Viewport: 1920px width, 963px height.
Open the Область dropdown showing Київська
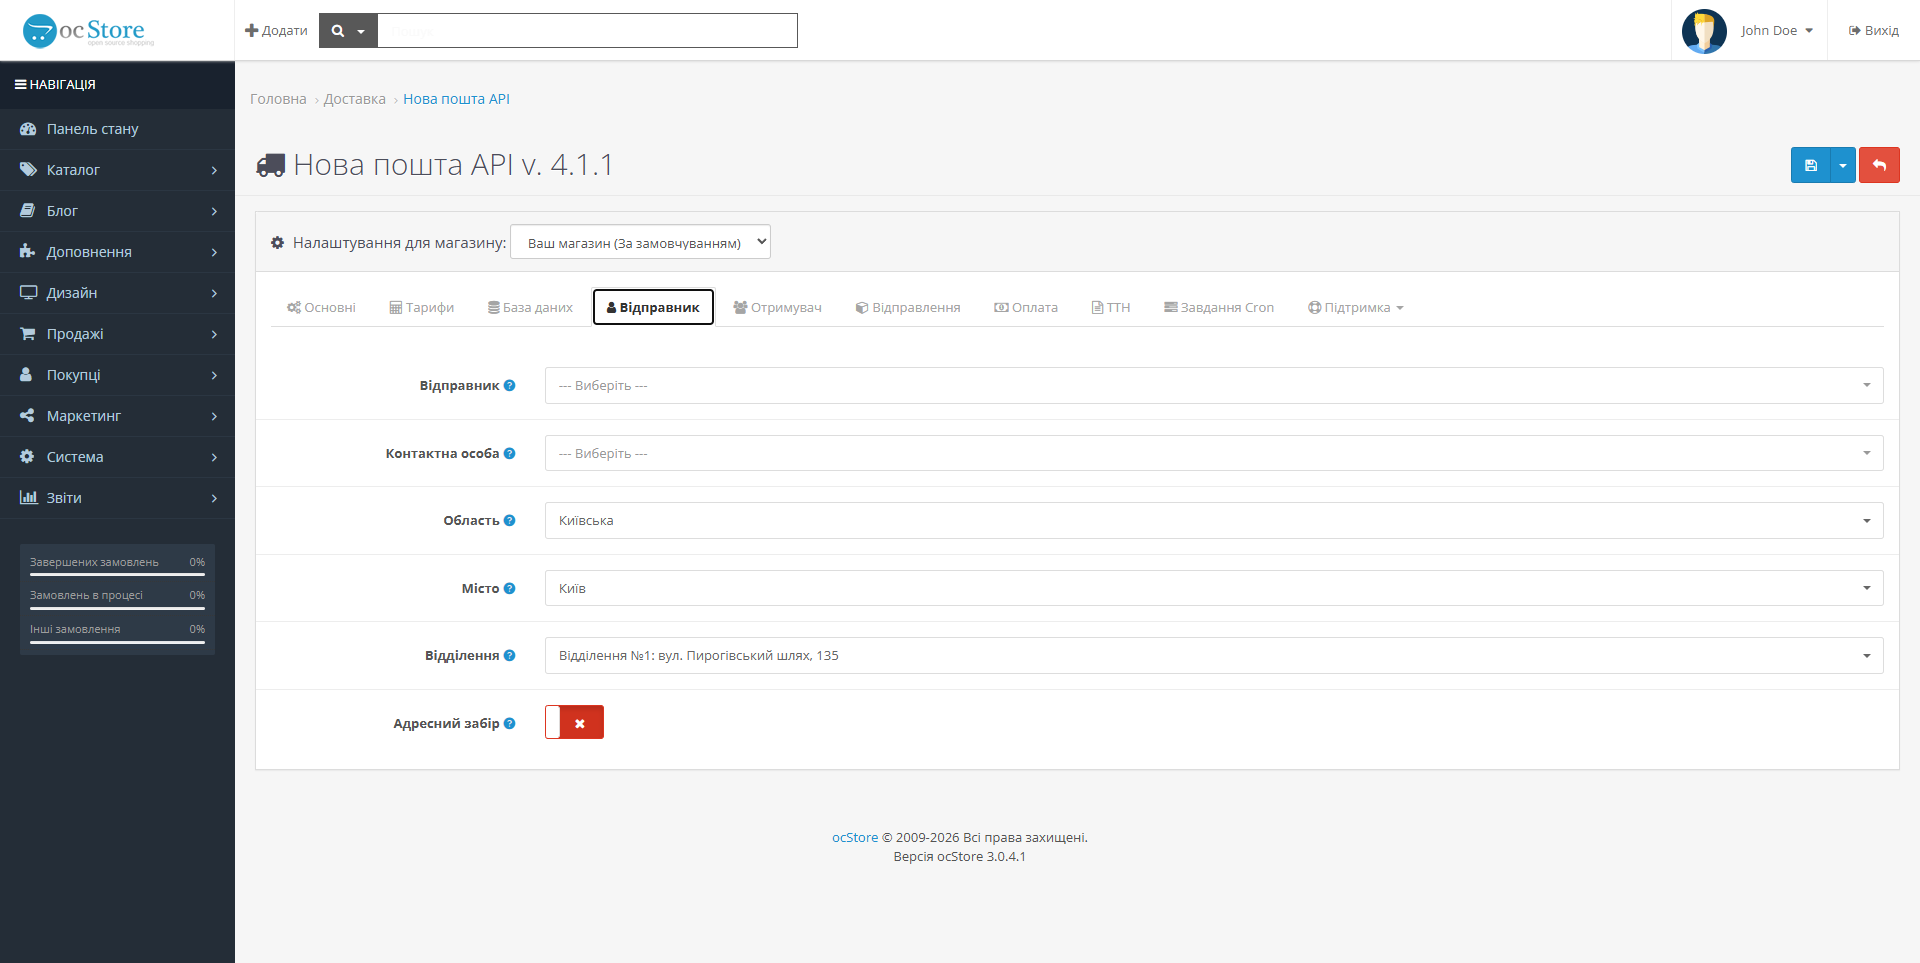point(1214,521)
